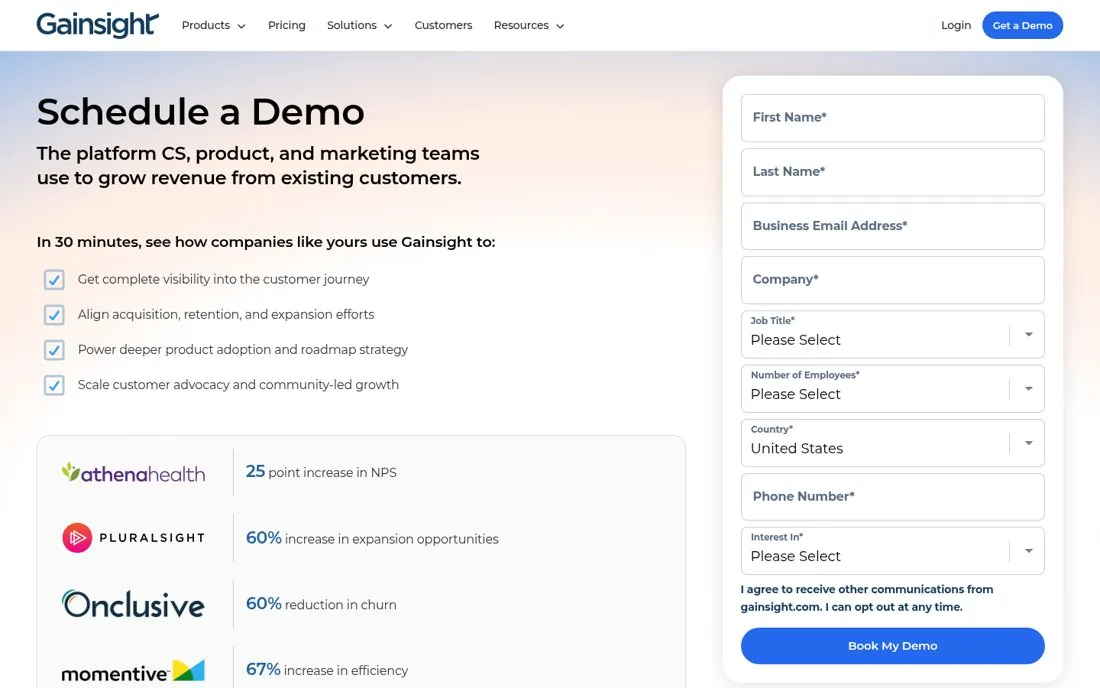Open the Interest In dropdown
This screenshot has width=1100, height=688.
(892, 551)
